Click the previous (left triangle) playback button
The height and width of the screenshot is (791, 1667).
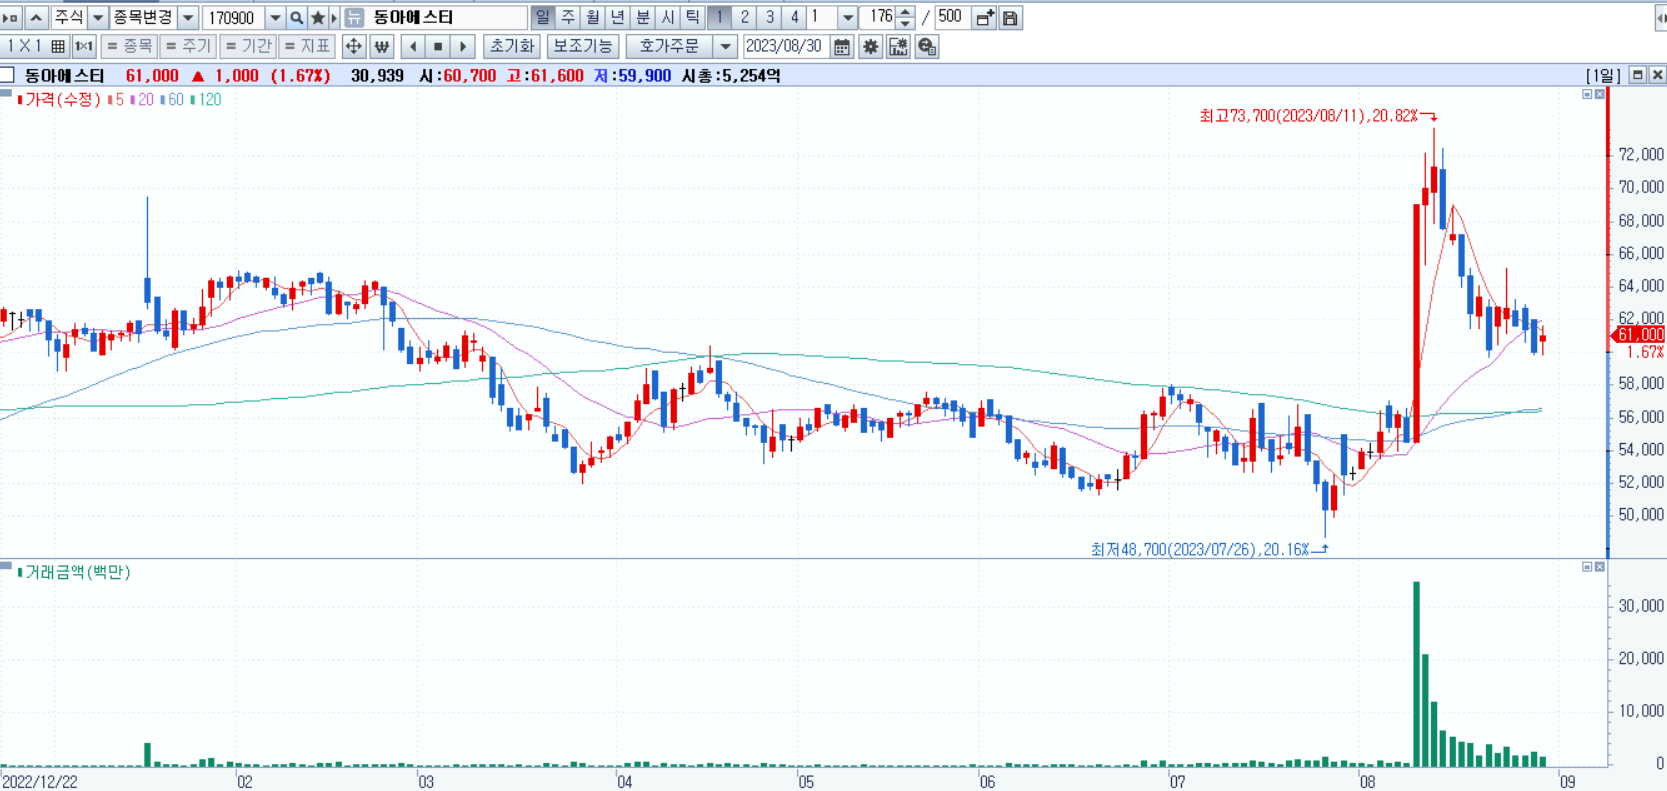click(413, 46)
